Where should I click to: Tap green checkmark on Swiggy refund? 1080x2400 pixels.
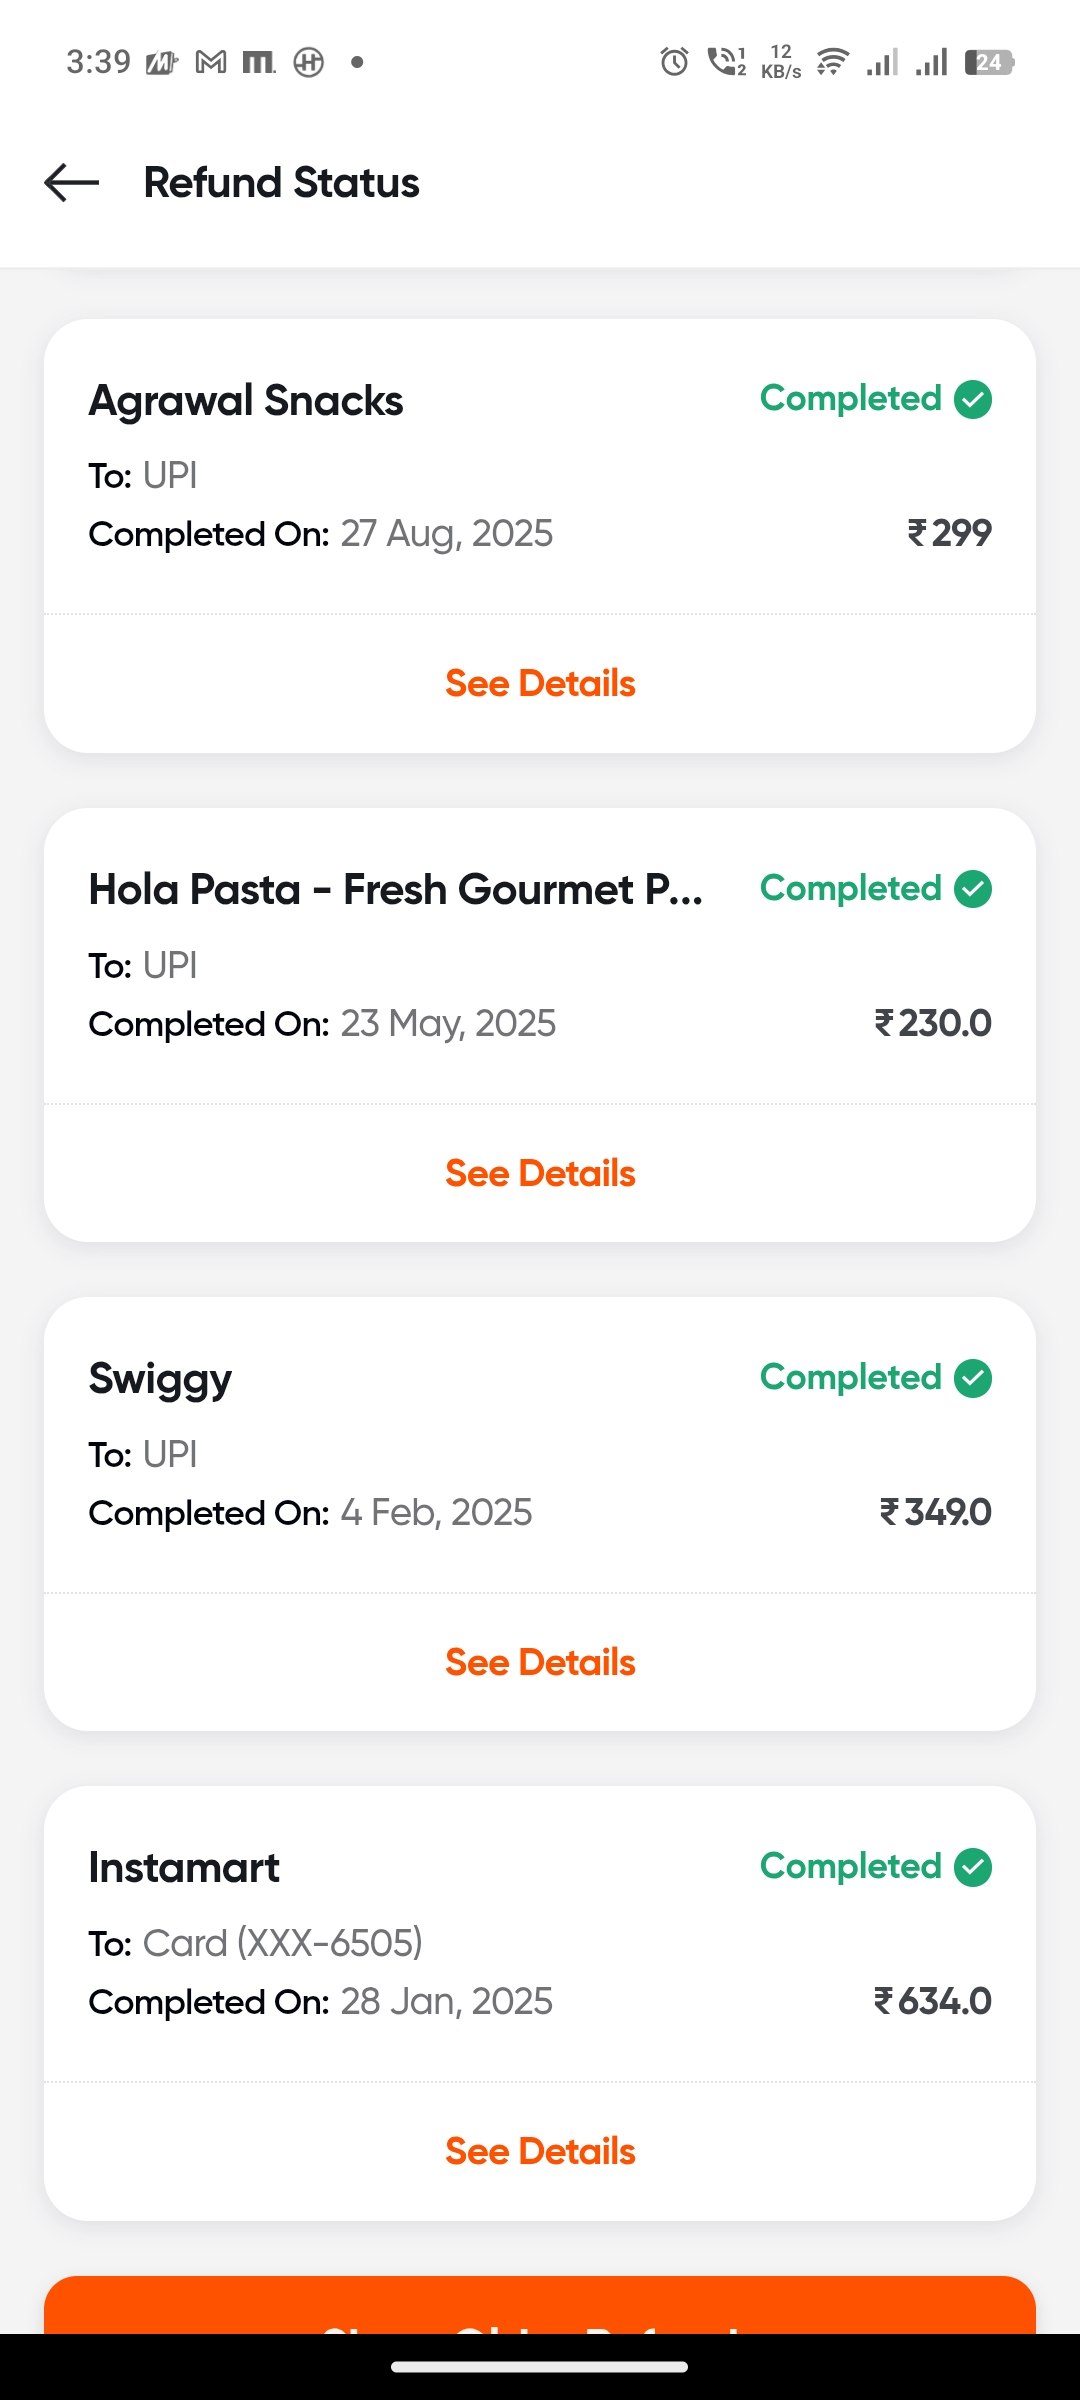[x=972, y=1378]
